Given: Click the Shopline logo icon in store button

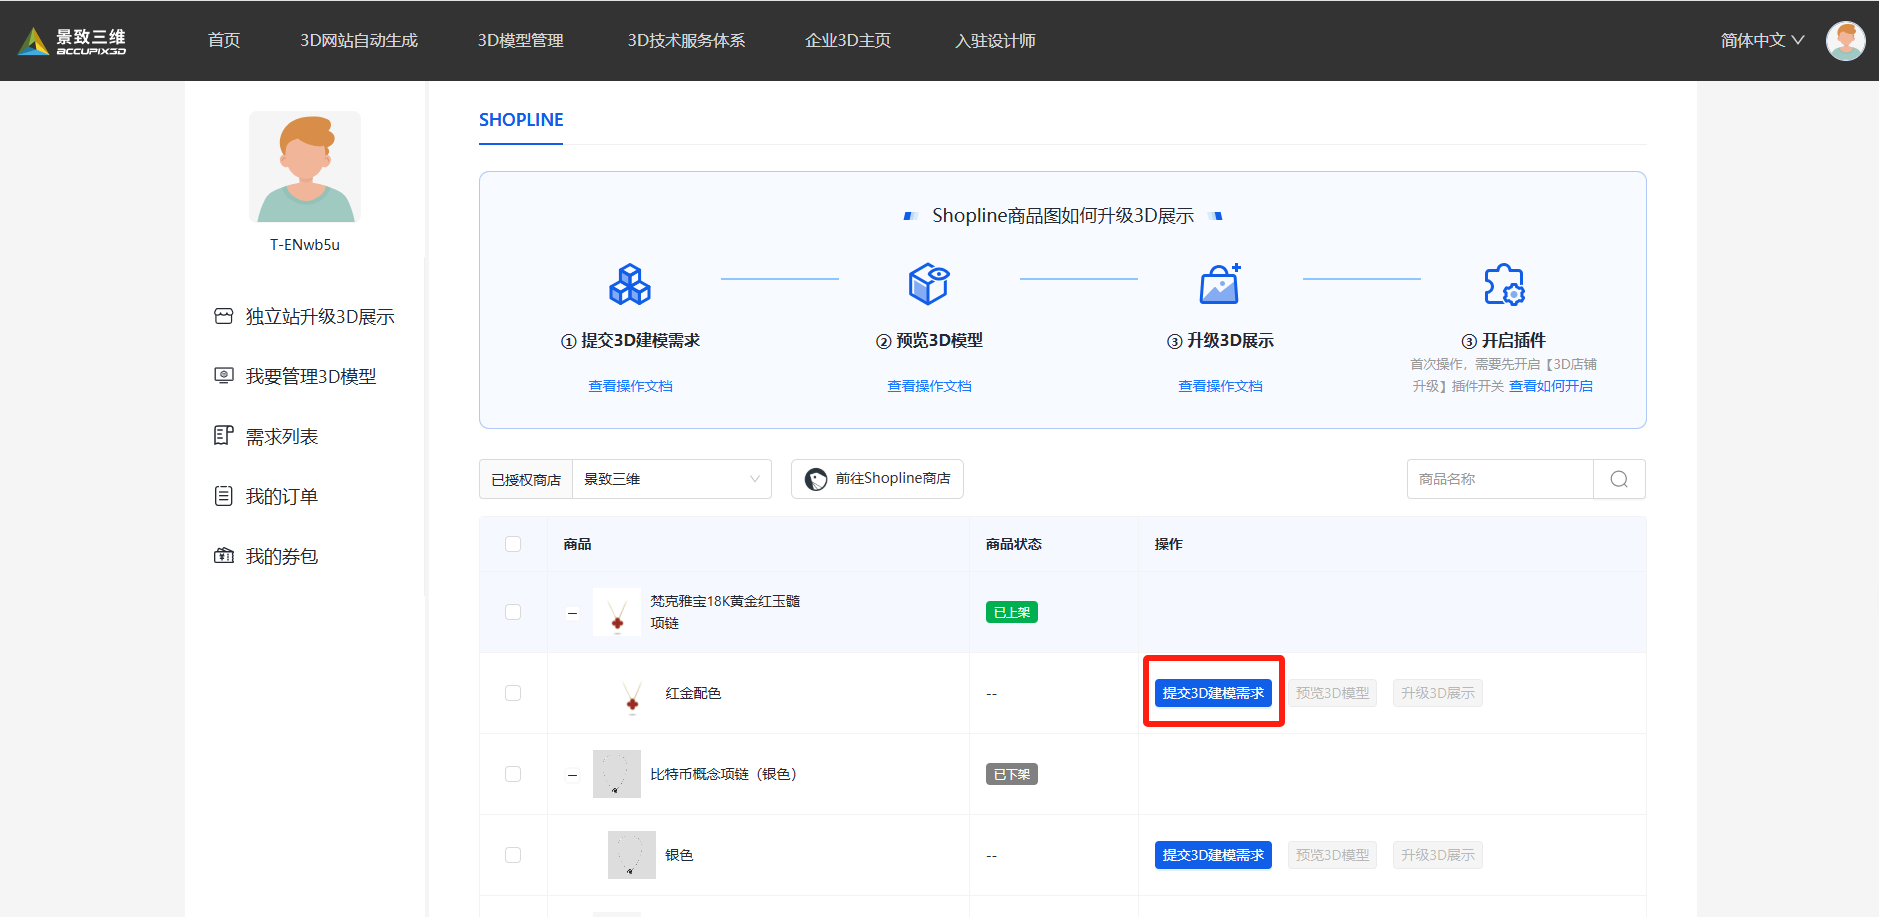Looking at the screenshot, I should point(816,479).
